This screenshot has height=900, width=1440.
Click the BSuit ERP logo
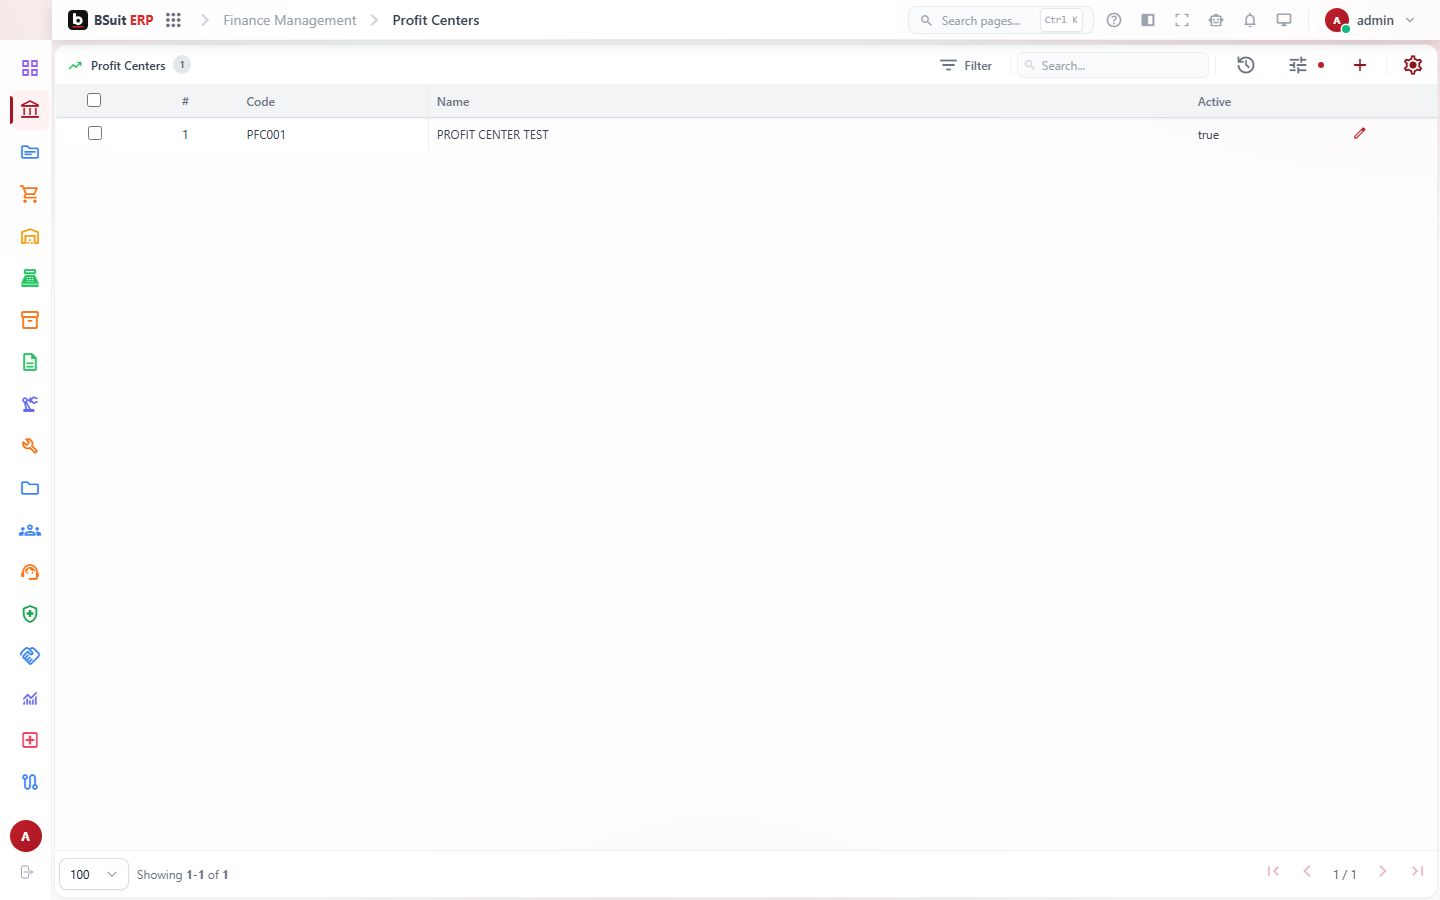[111, 20]
